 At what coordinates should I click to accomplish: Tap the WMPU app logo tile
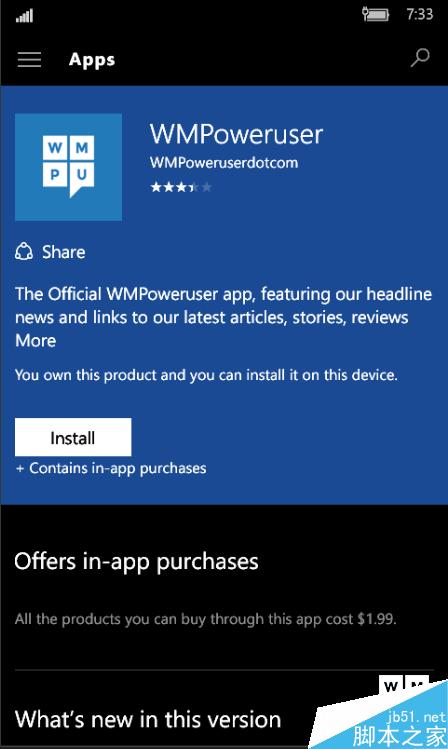pos(68,167)
